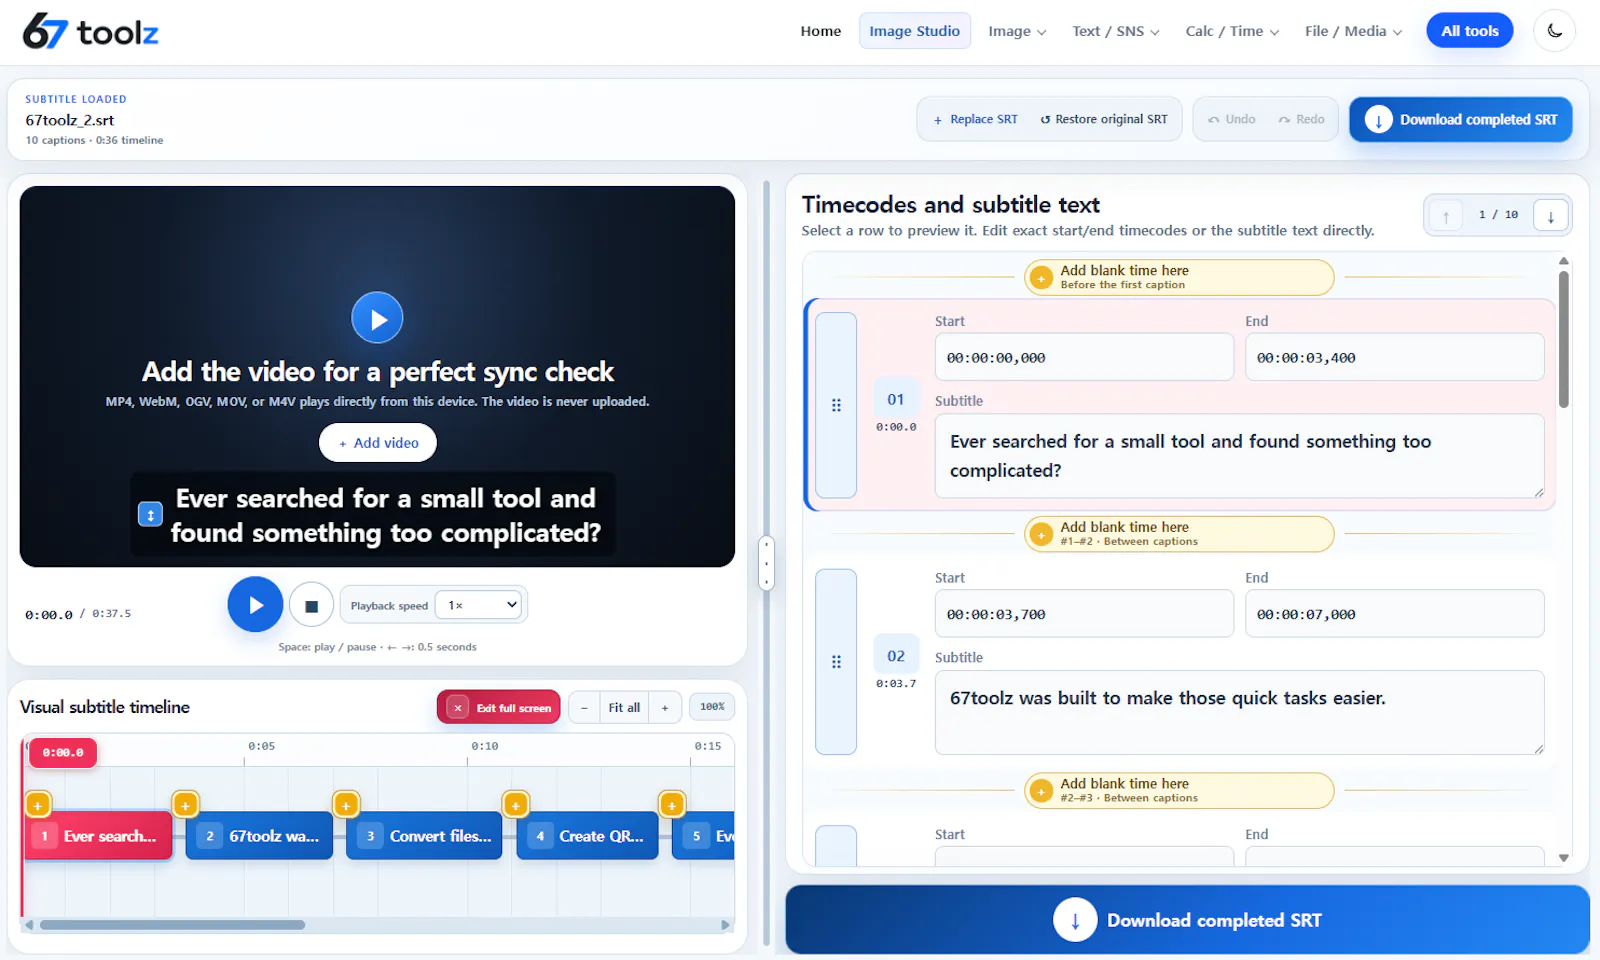Add blank time between captions #2–#3
Image resolution: width=1600 pixels, height=960 pixels.
point(1179,791)
